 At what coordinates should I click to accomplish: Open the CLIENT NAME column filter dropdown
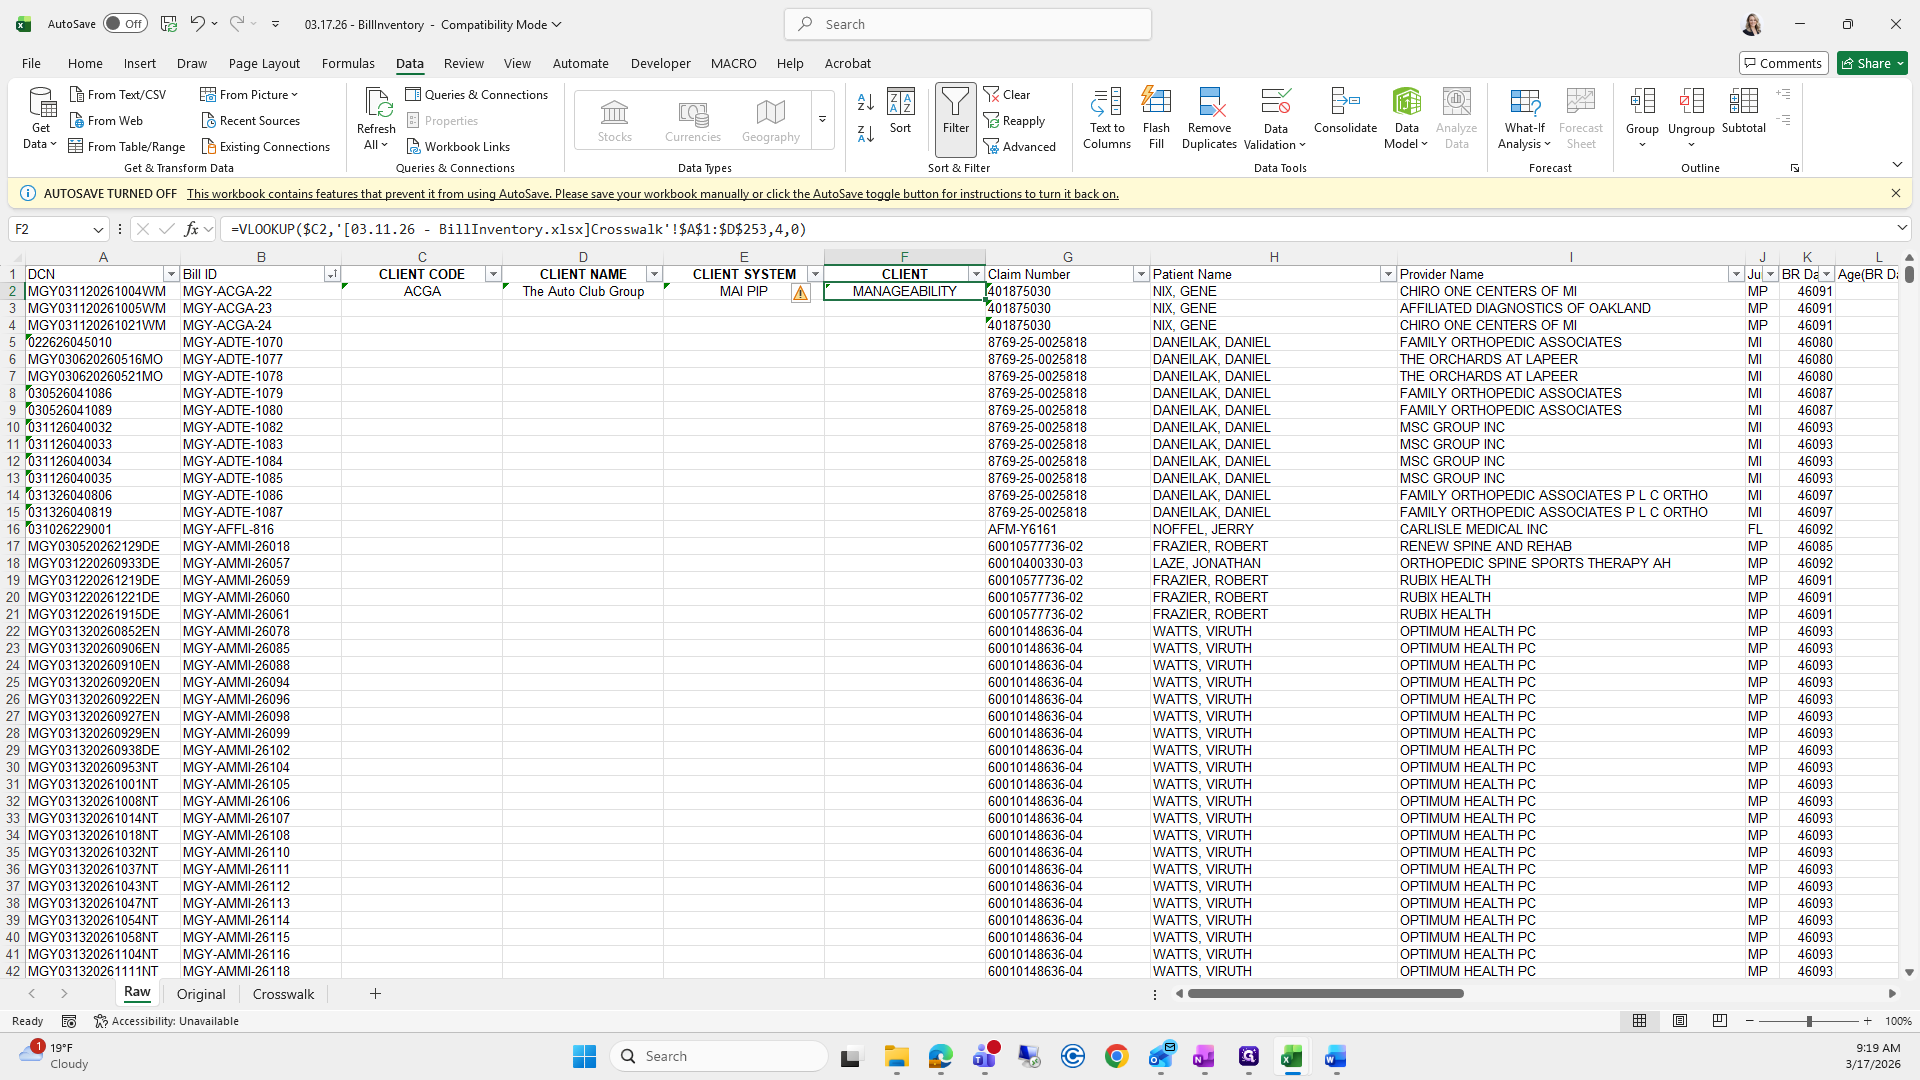click(654, 274)
